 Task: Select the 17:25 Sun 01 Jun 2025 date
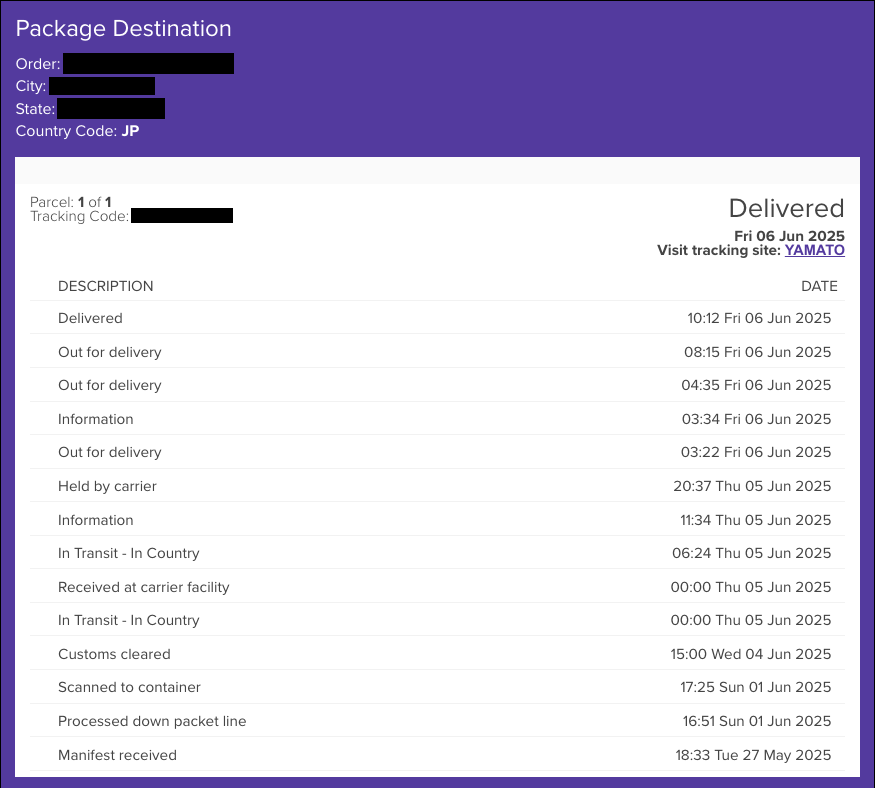click(756, 687)
